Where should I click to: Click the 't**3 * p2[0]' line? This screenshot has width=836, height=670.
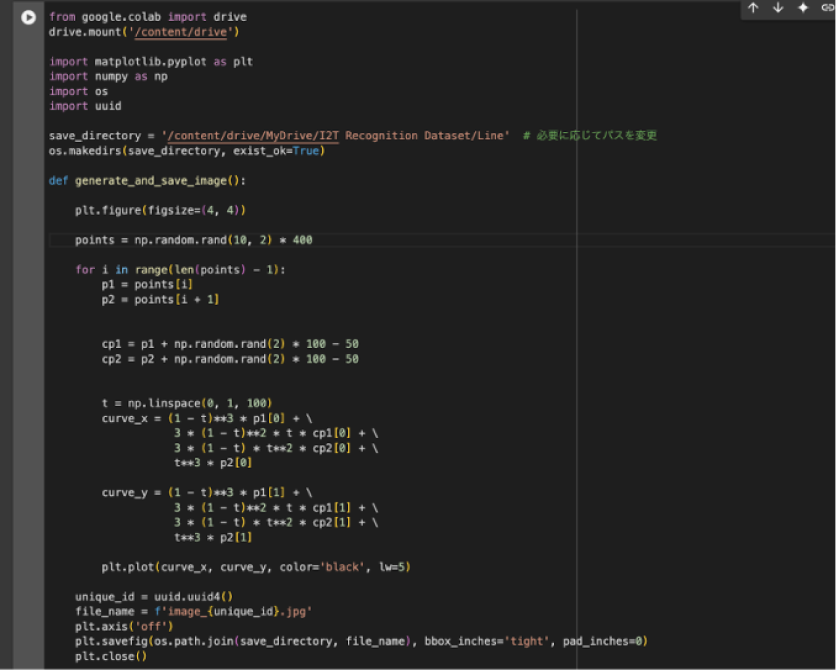coord(213,463)
